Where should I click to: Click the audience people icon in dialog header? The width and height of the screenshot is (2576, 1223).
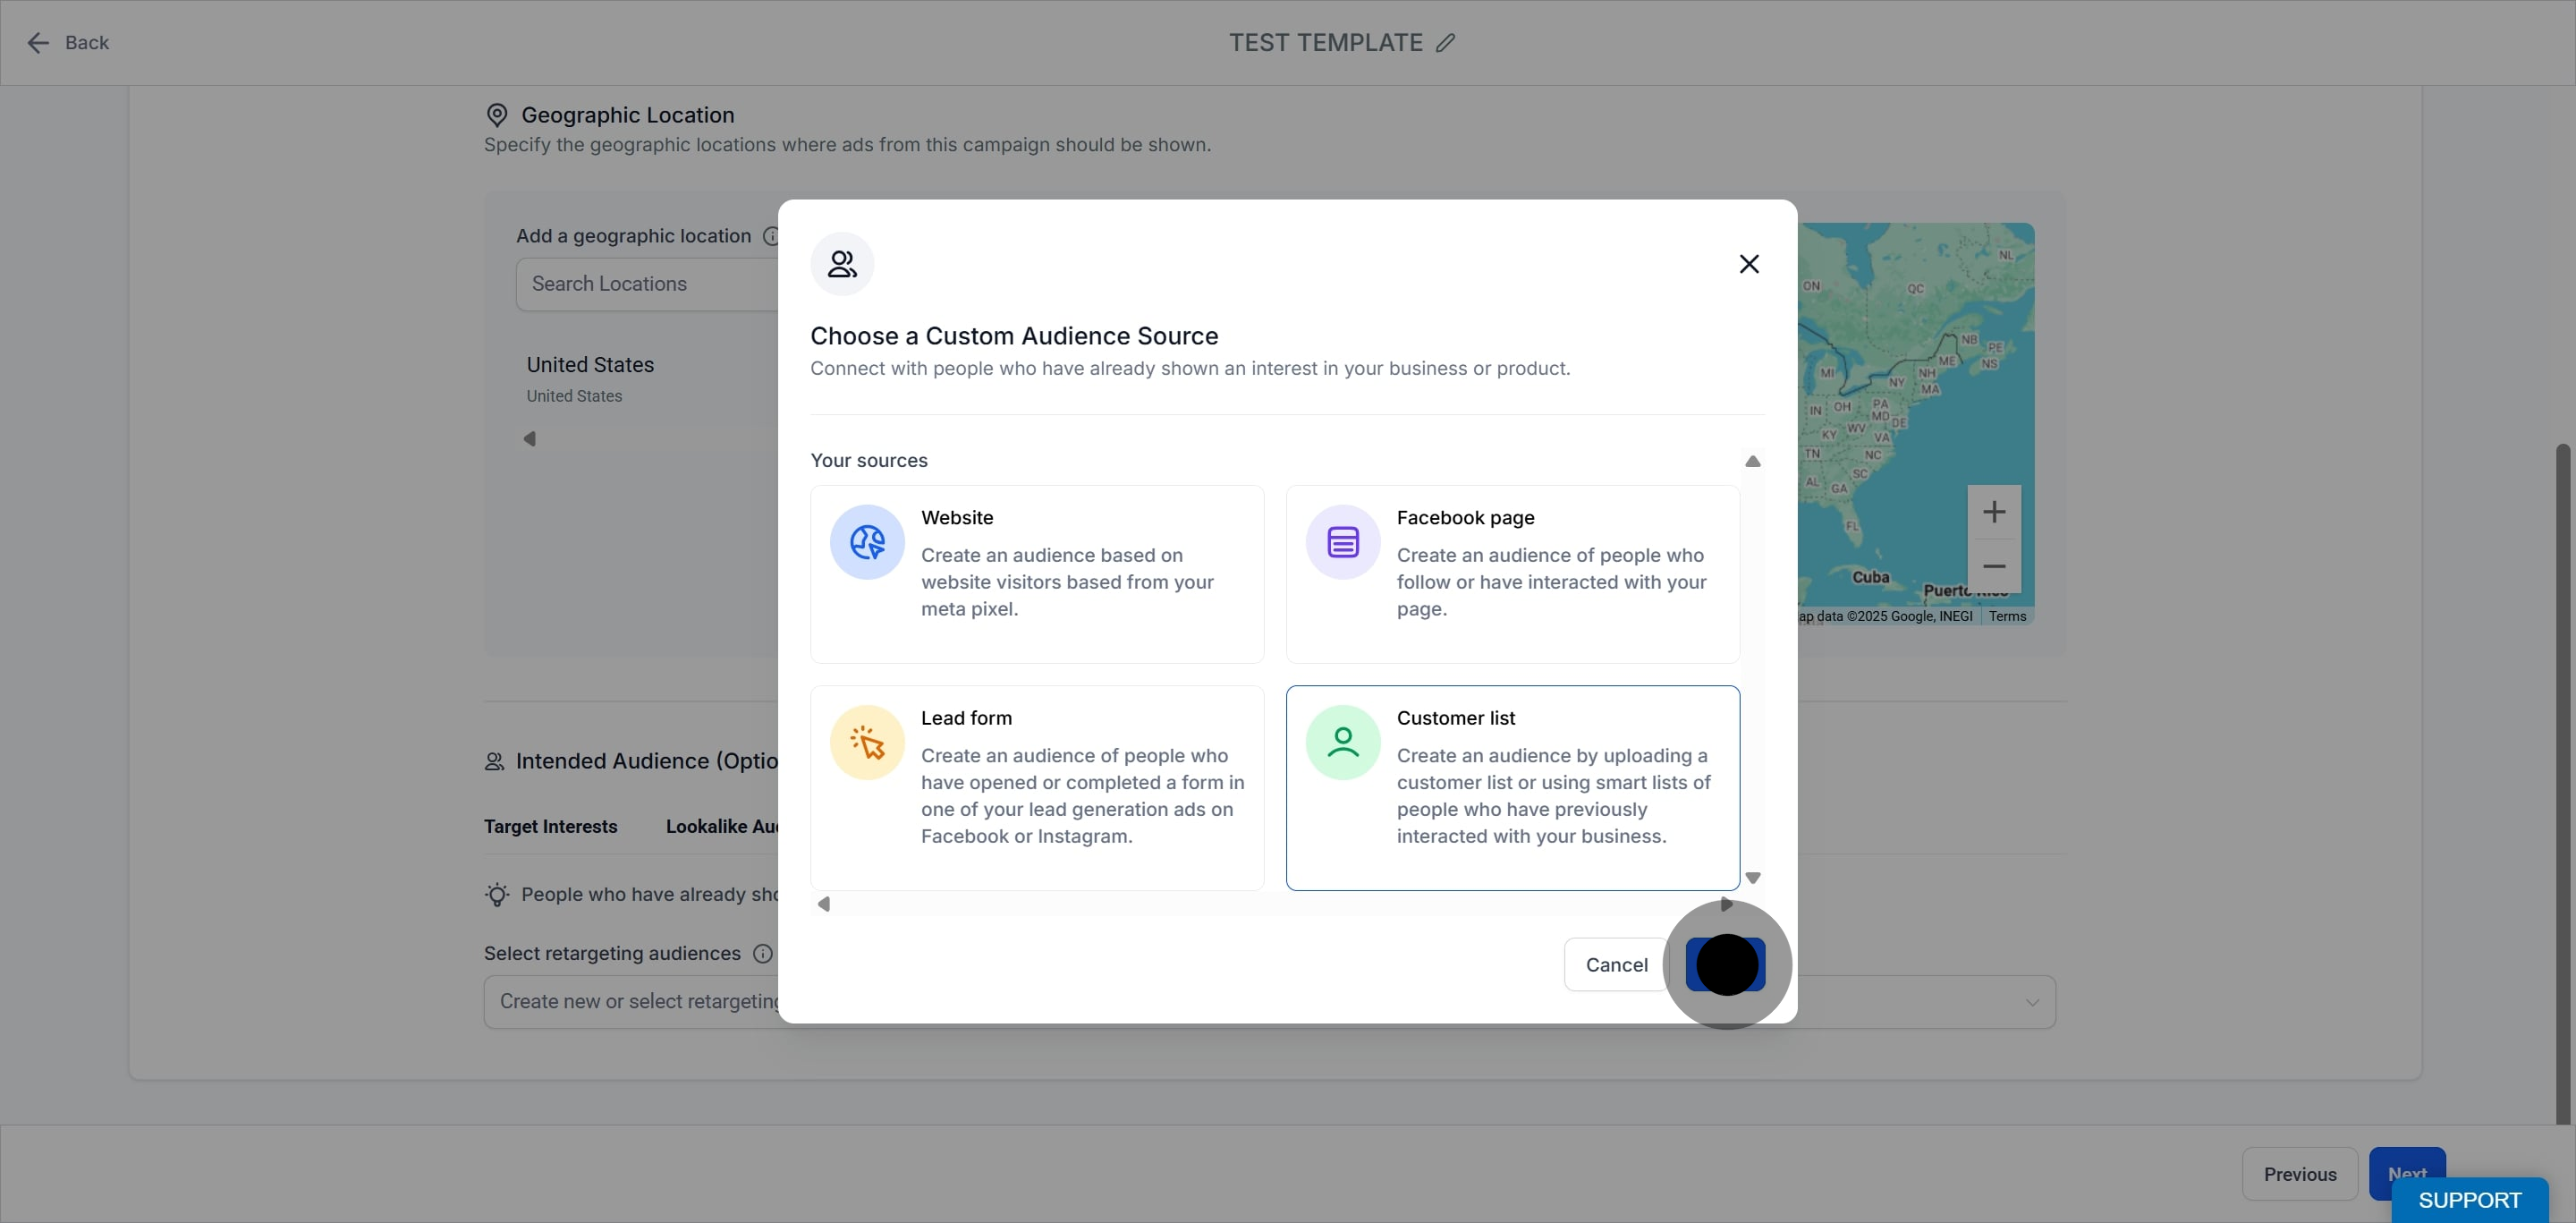(842, 263)
